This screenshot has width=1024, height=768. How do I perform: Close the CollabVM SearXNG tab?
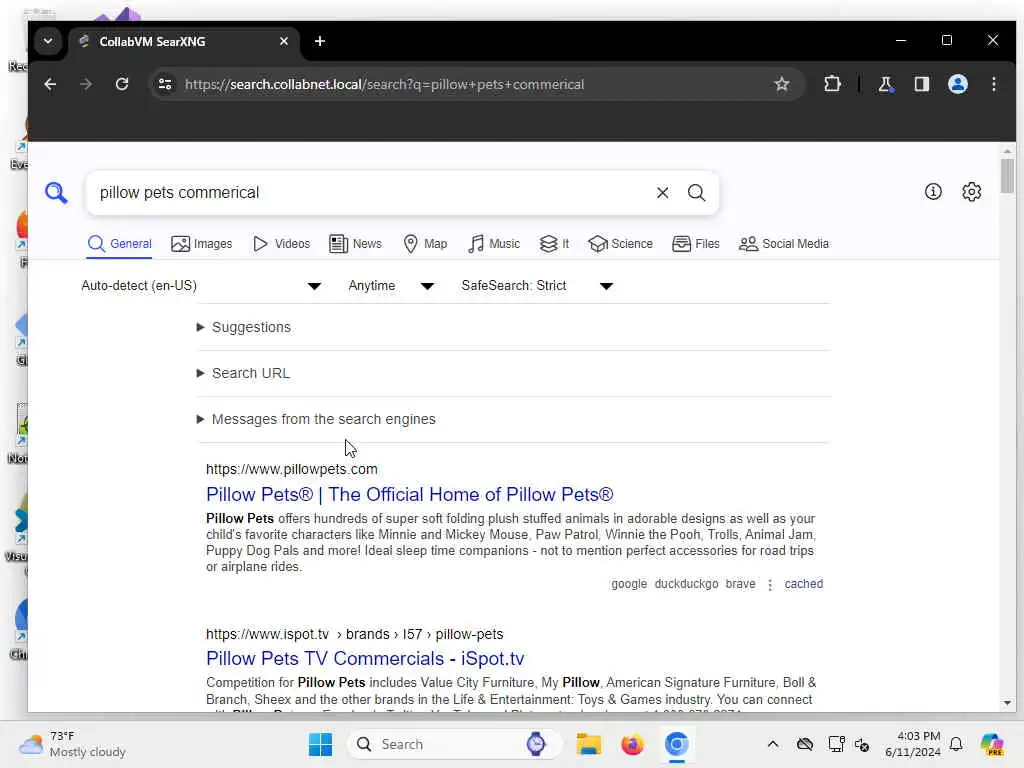pyautogui.click(x=283, y=41)
